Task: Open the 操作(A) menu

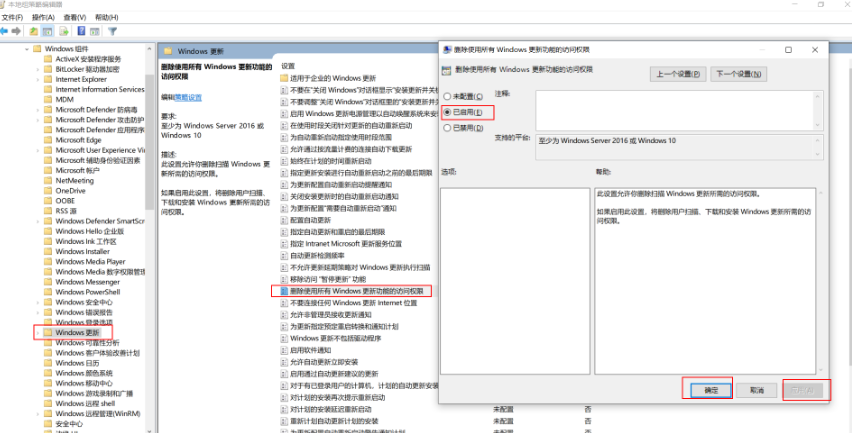Action: pyautogui.click(x=43, y=17)
